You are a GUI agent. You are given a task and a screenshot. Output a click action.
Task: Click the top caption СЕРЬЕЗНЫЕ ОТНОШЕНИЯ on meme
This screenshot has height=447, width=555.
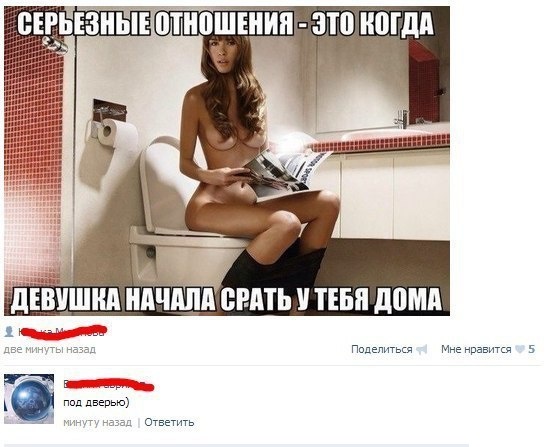point(155,24)
